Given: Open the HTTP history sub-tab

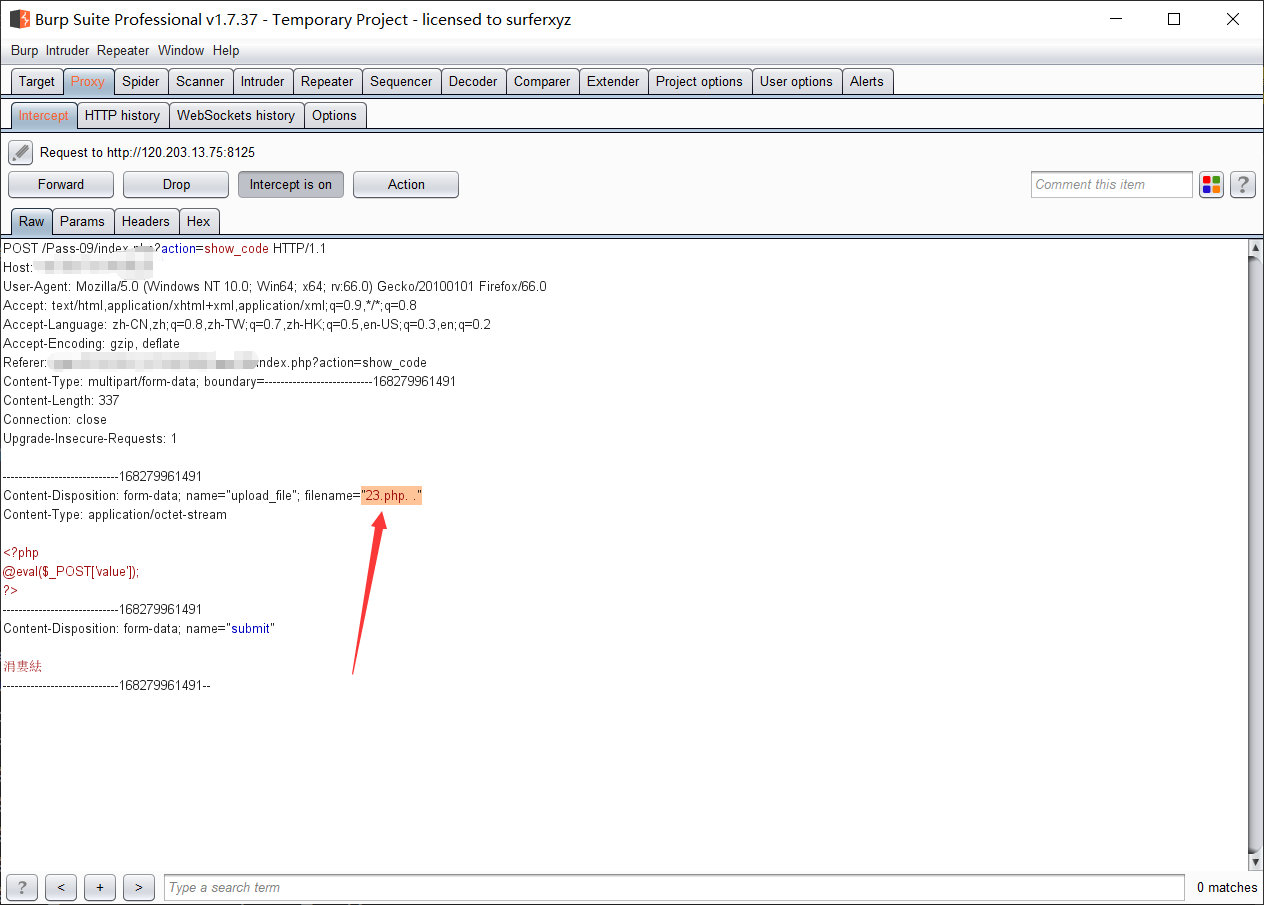Looking at the screenshot, I should (122, 115).
